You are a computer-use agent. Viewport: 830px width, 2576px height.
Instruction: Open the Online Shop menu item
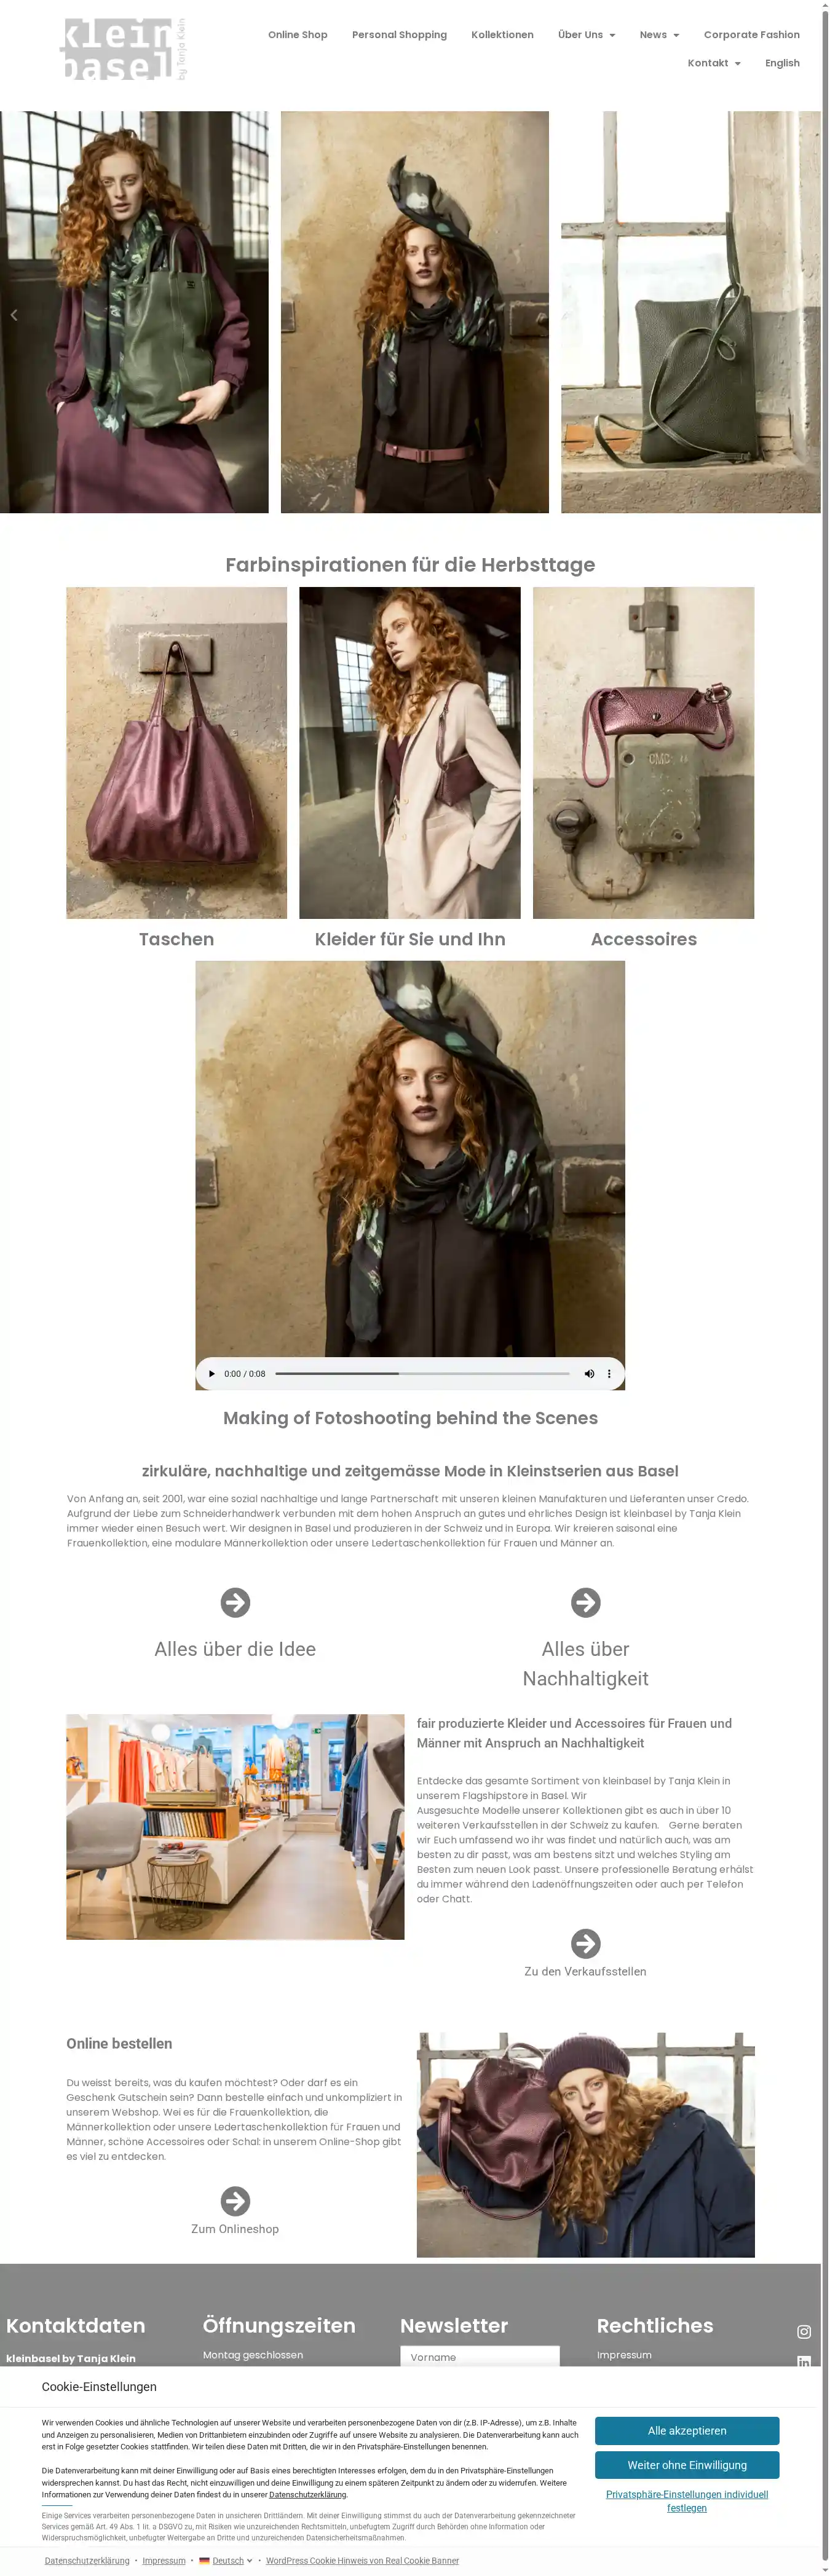coord(298,35)
